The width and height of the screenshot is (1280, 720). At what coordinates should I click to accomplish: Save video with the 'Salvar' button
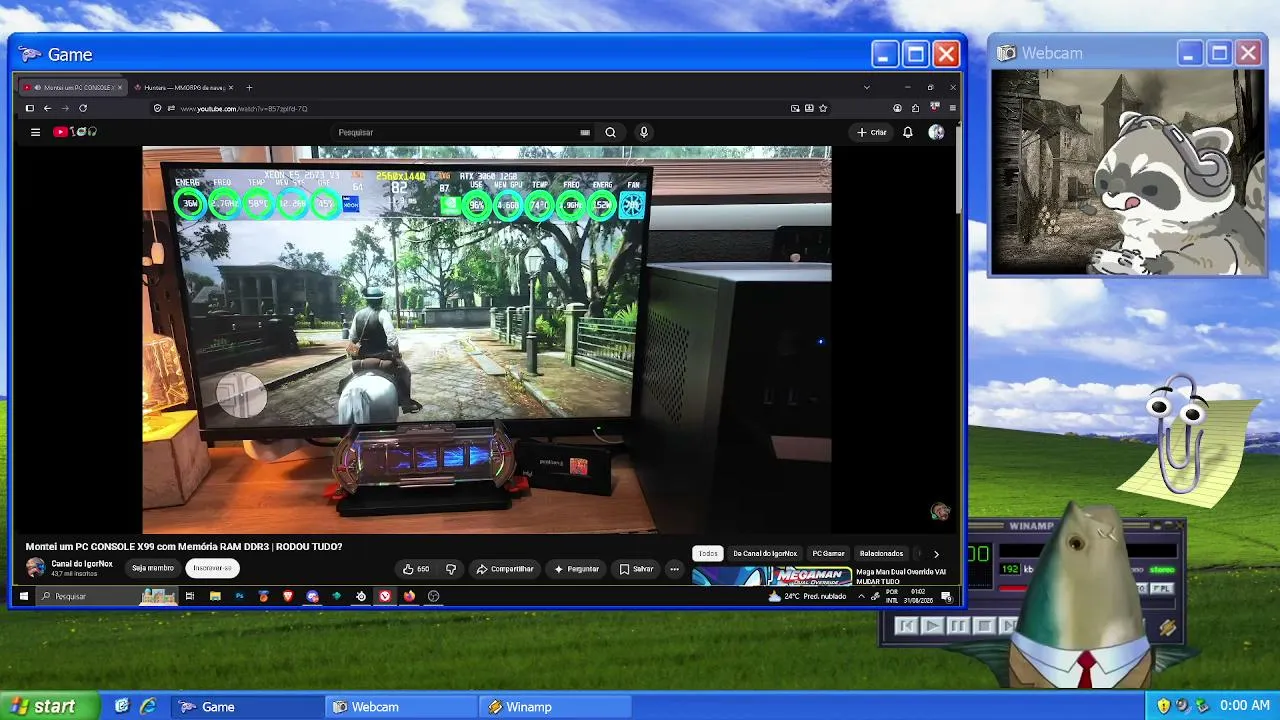pos(636,569)
